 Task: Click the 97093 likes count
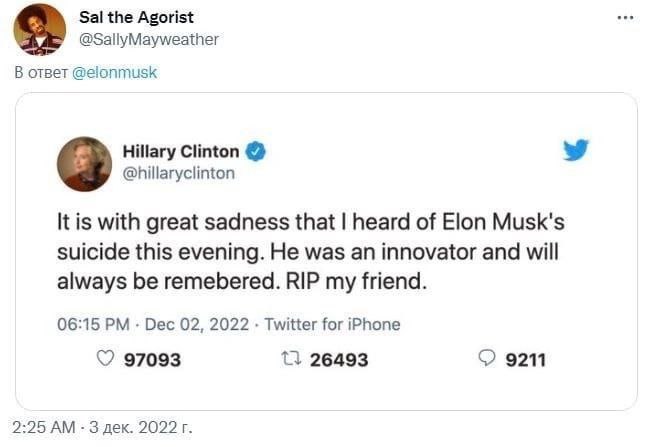pos(152,360)
